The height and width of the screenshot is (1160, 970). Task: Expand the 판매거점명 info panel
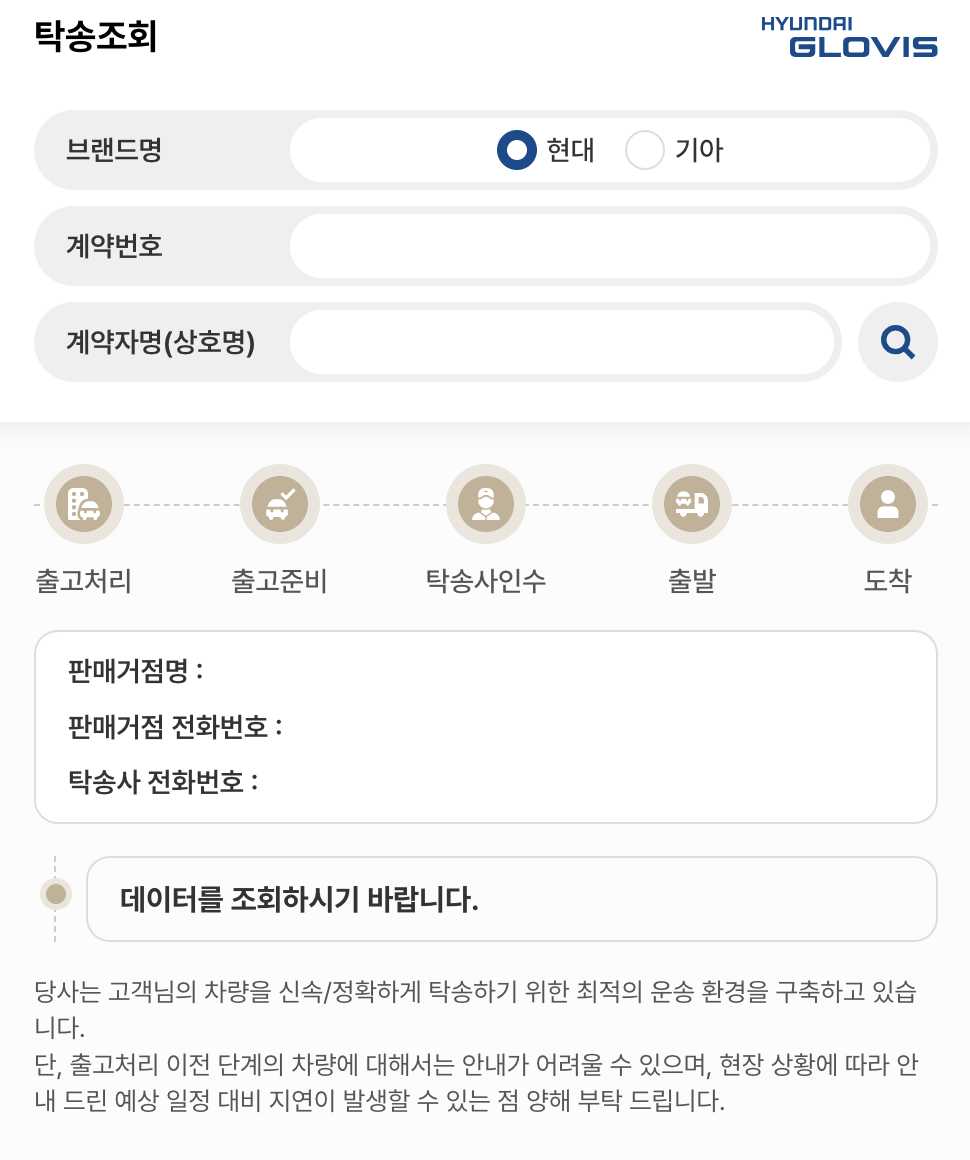486,726
